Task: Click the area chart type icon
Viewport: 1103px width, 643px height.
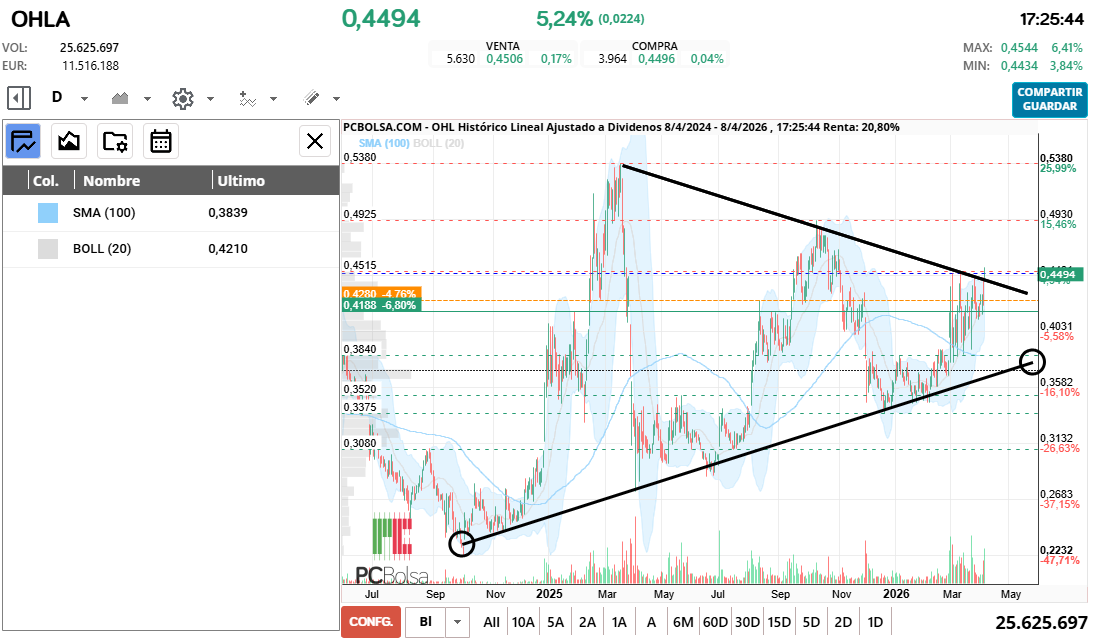Action: (x=120, y=98)
